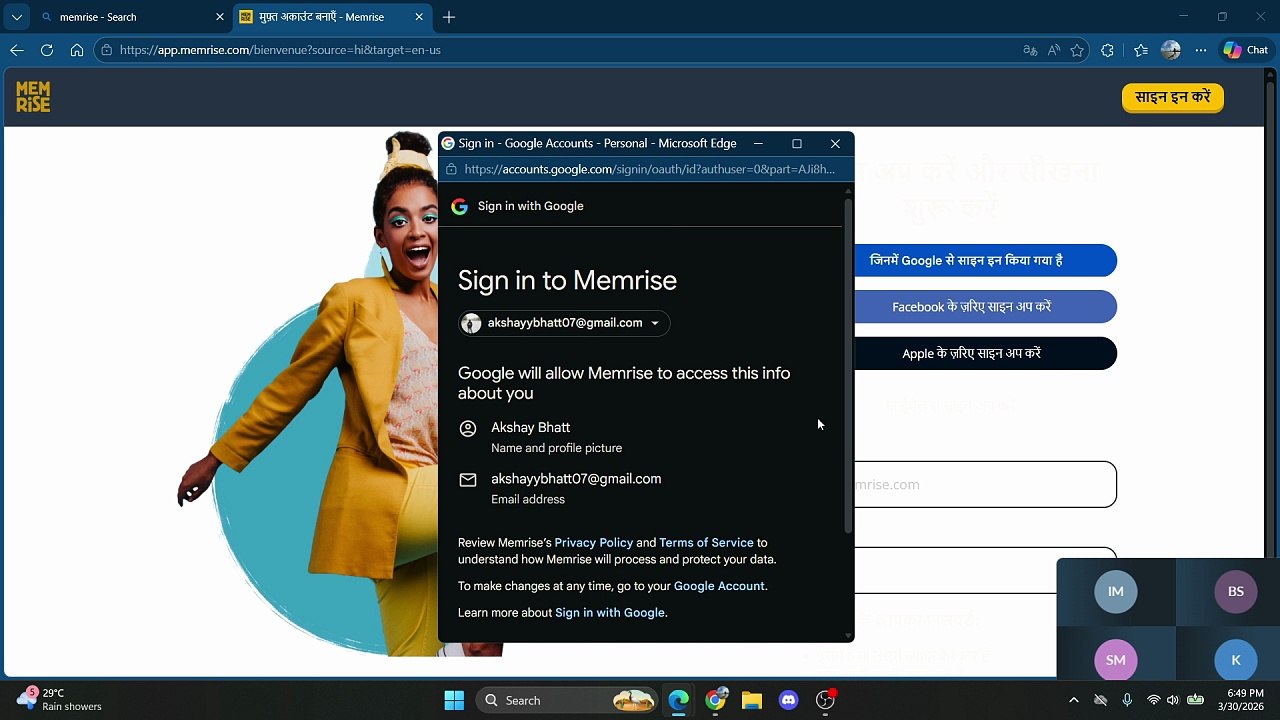Open a new browser tab
The image size is (1280, 720).
[x=449, y=17]
